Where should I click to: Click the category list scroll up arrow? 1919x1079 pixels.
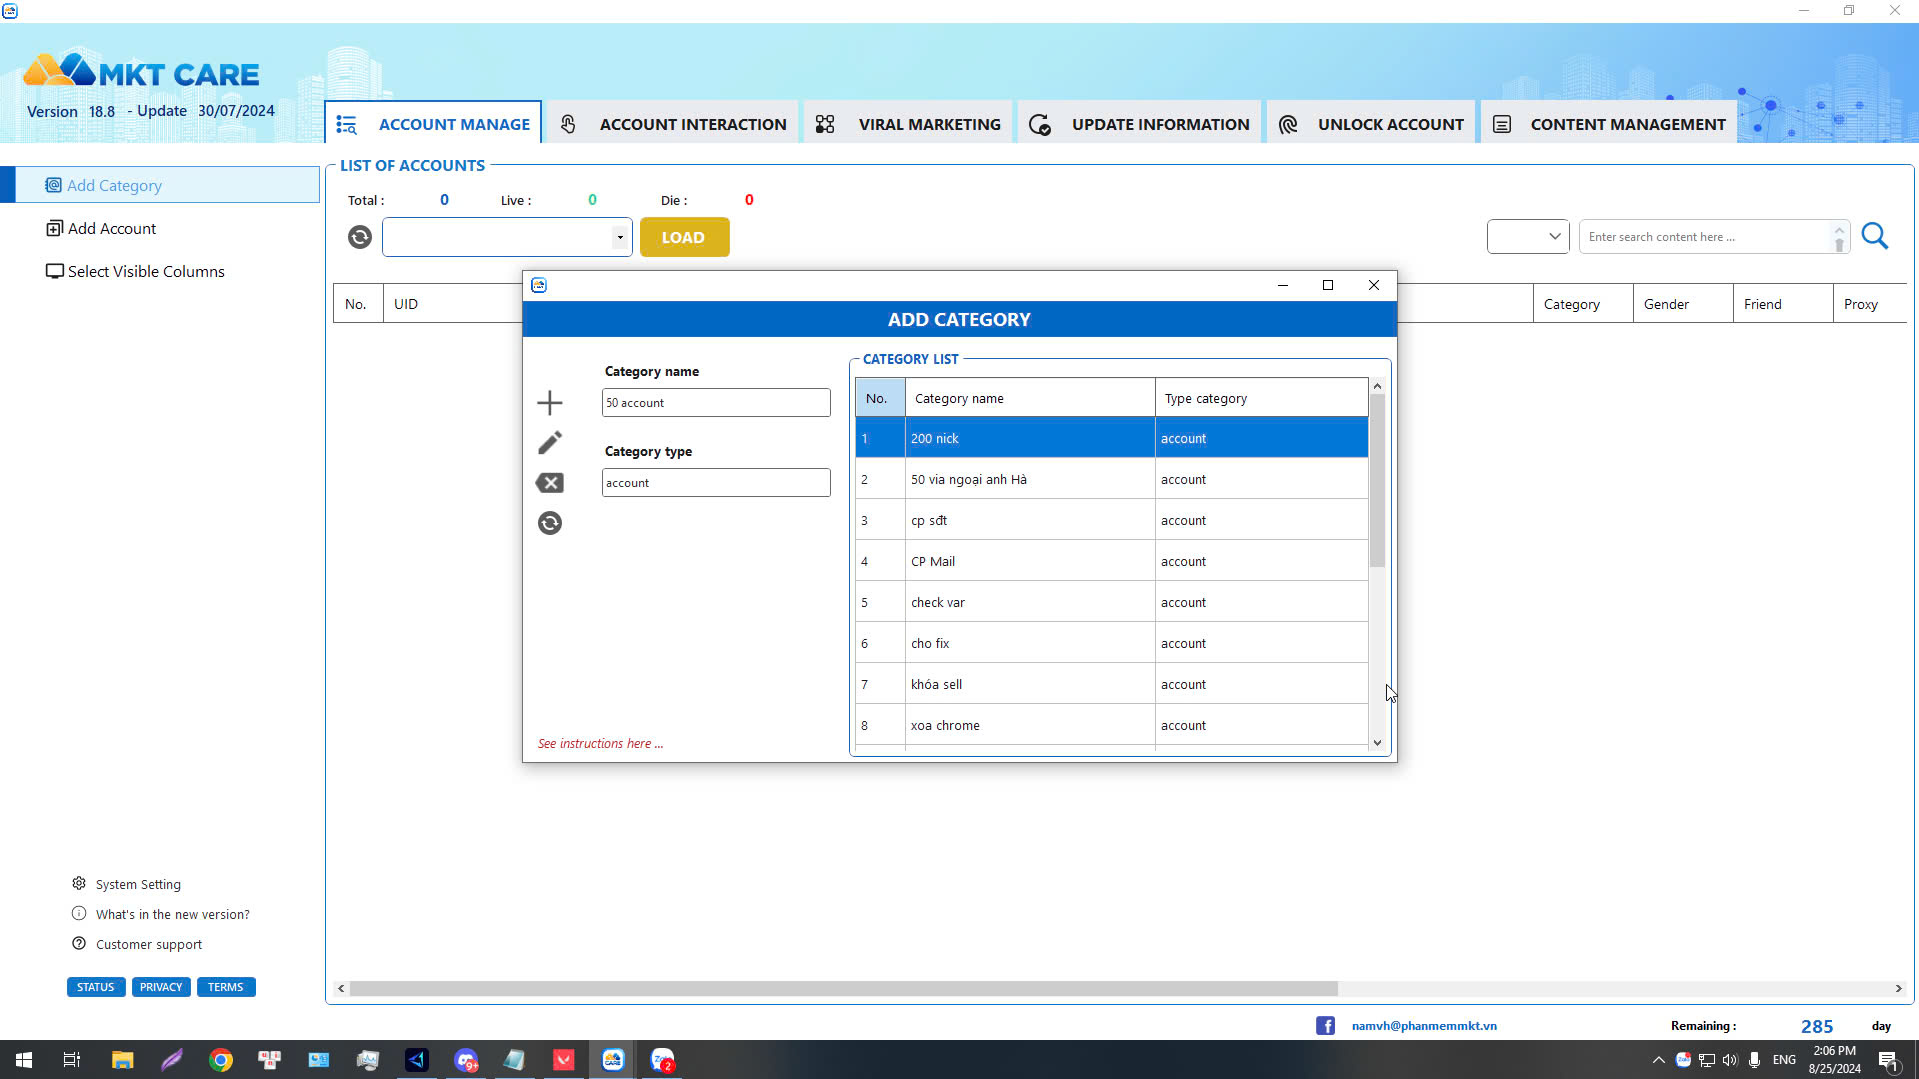point(1377,386)
